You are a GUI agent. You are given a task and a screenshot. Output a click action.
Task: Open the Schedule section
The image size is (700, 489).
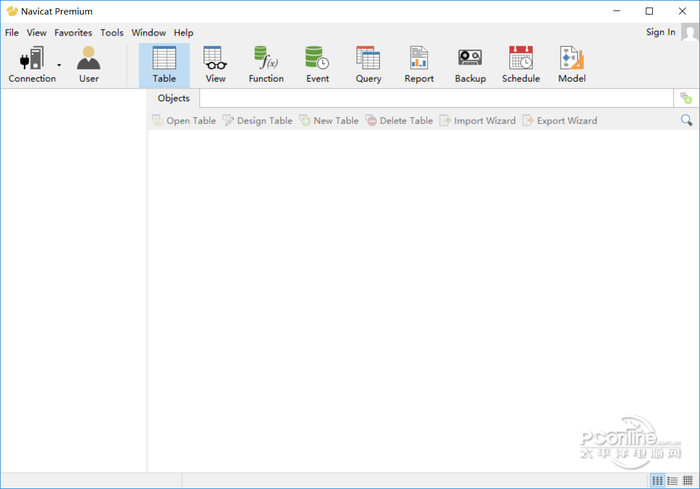[521, 65]
